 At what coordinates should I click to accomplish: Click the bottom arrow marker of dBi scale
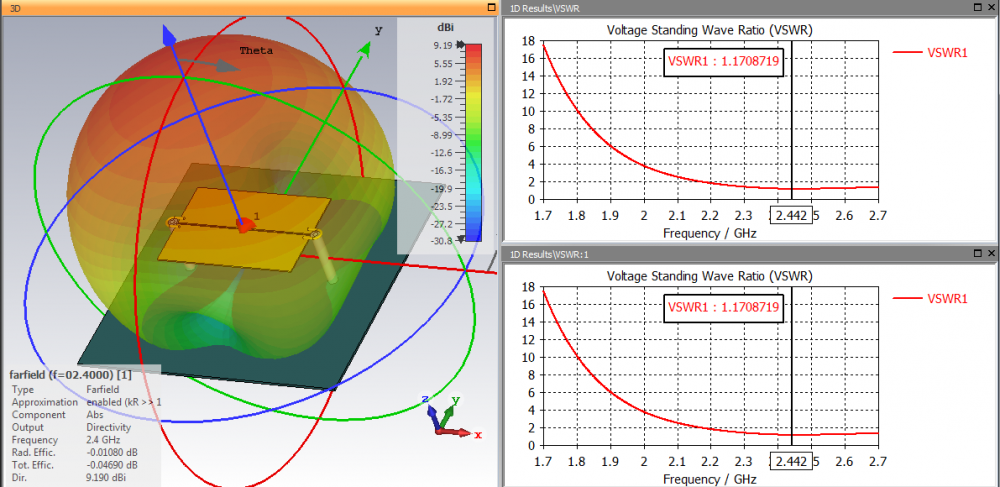pos(460,241)
